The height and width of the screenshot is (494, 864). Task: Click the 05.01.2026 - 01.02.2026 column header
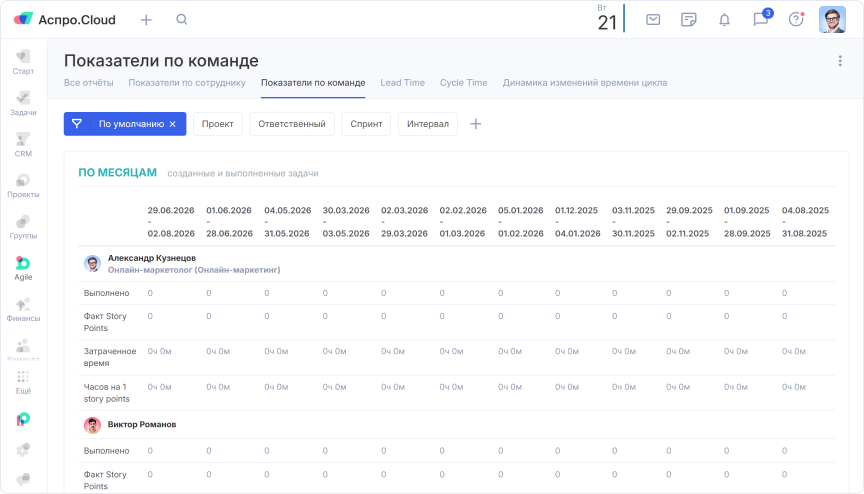click(521, 222)
